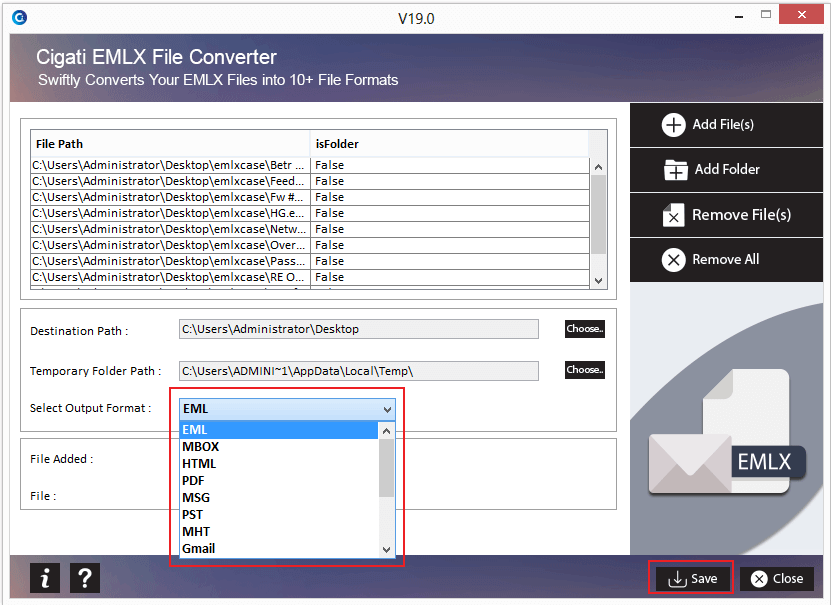This screenshot has width=831, height=605.
Task: Click the file list vertical scrollbar thumb
Action: [598, 215]
